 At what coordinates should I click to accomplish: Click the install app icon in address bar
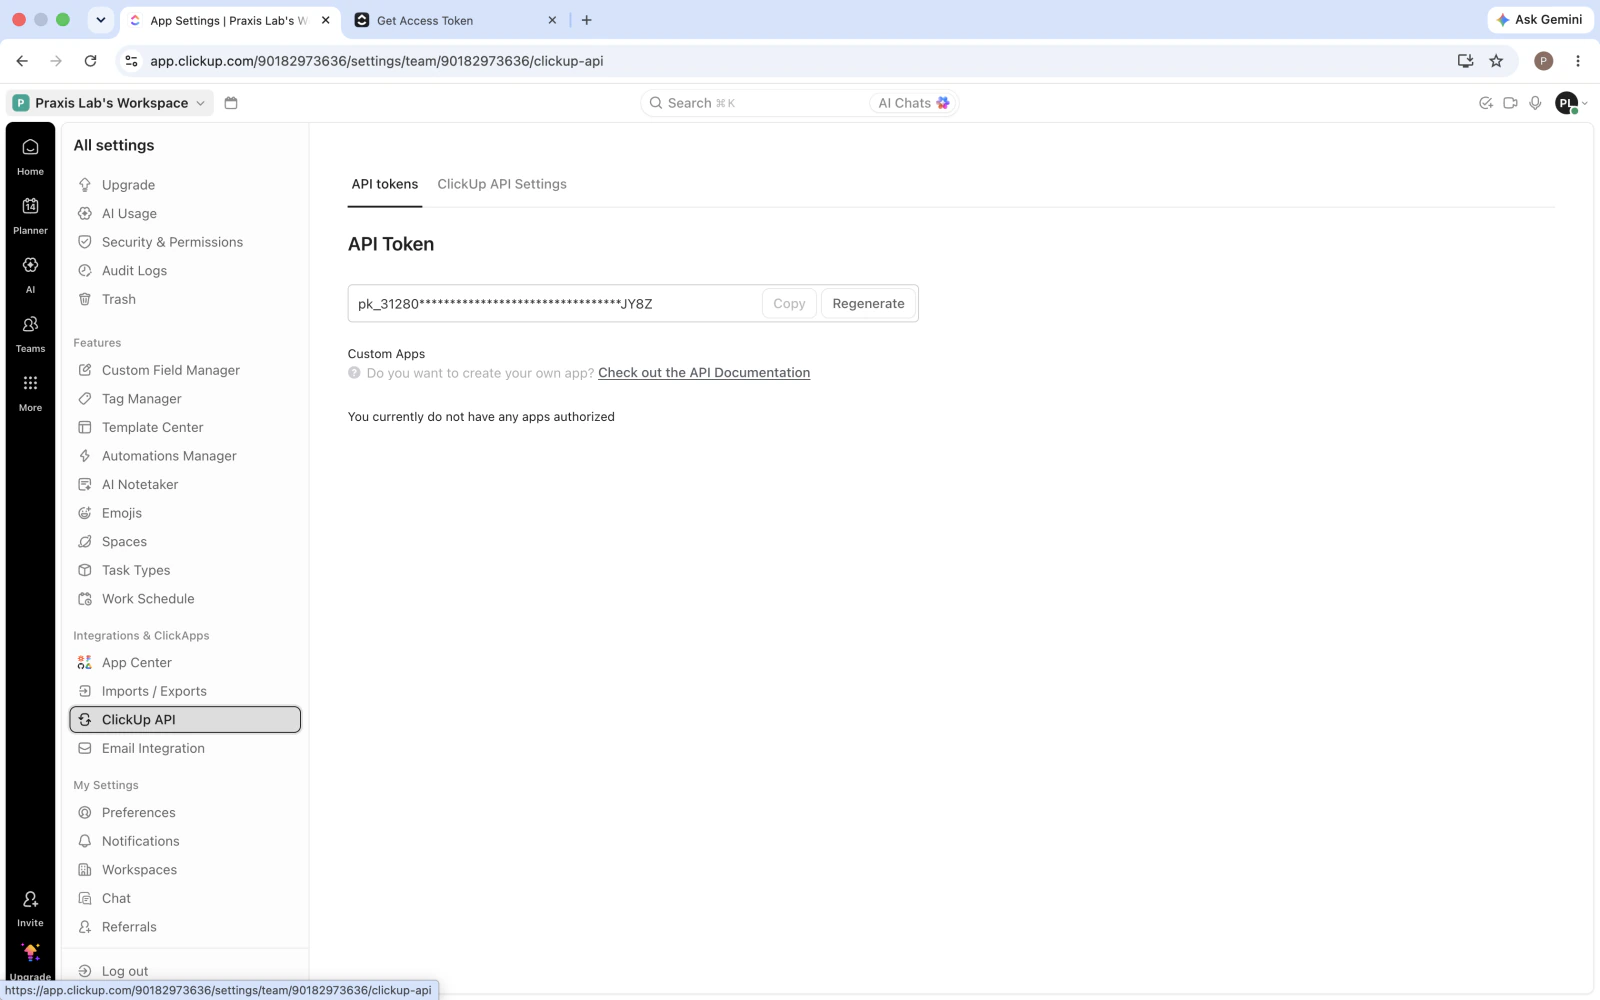[1465, 61]
